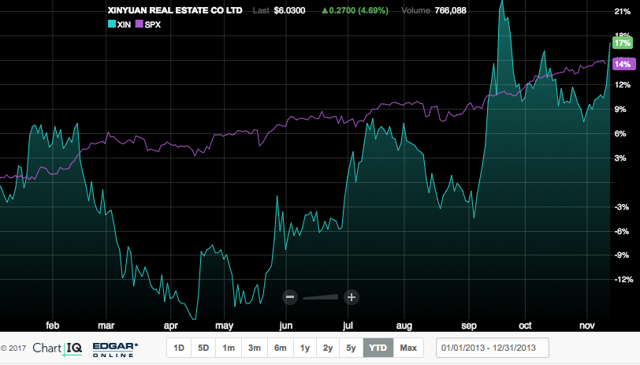Click the jul axis label
Screen dimensions: 640x365
pos(348,325)
